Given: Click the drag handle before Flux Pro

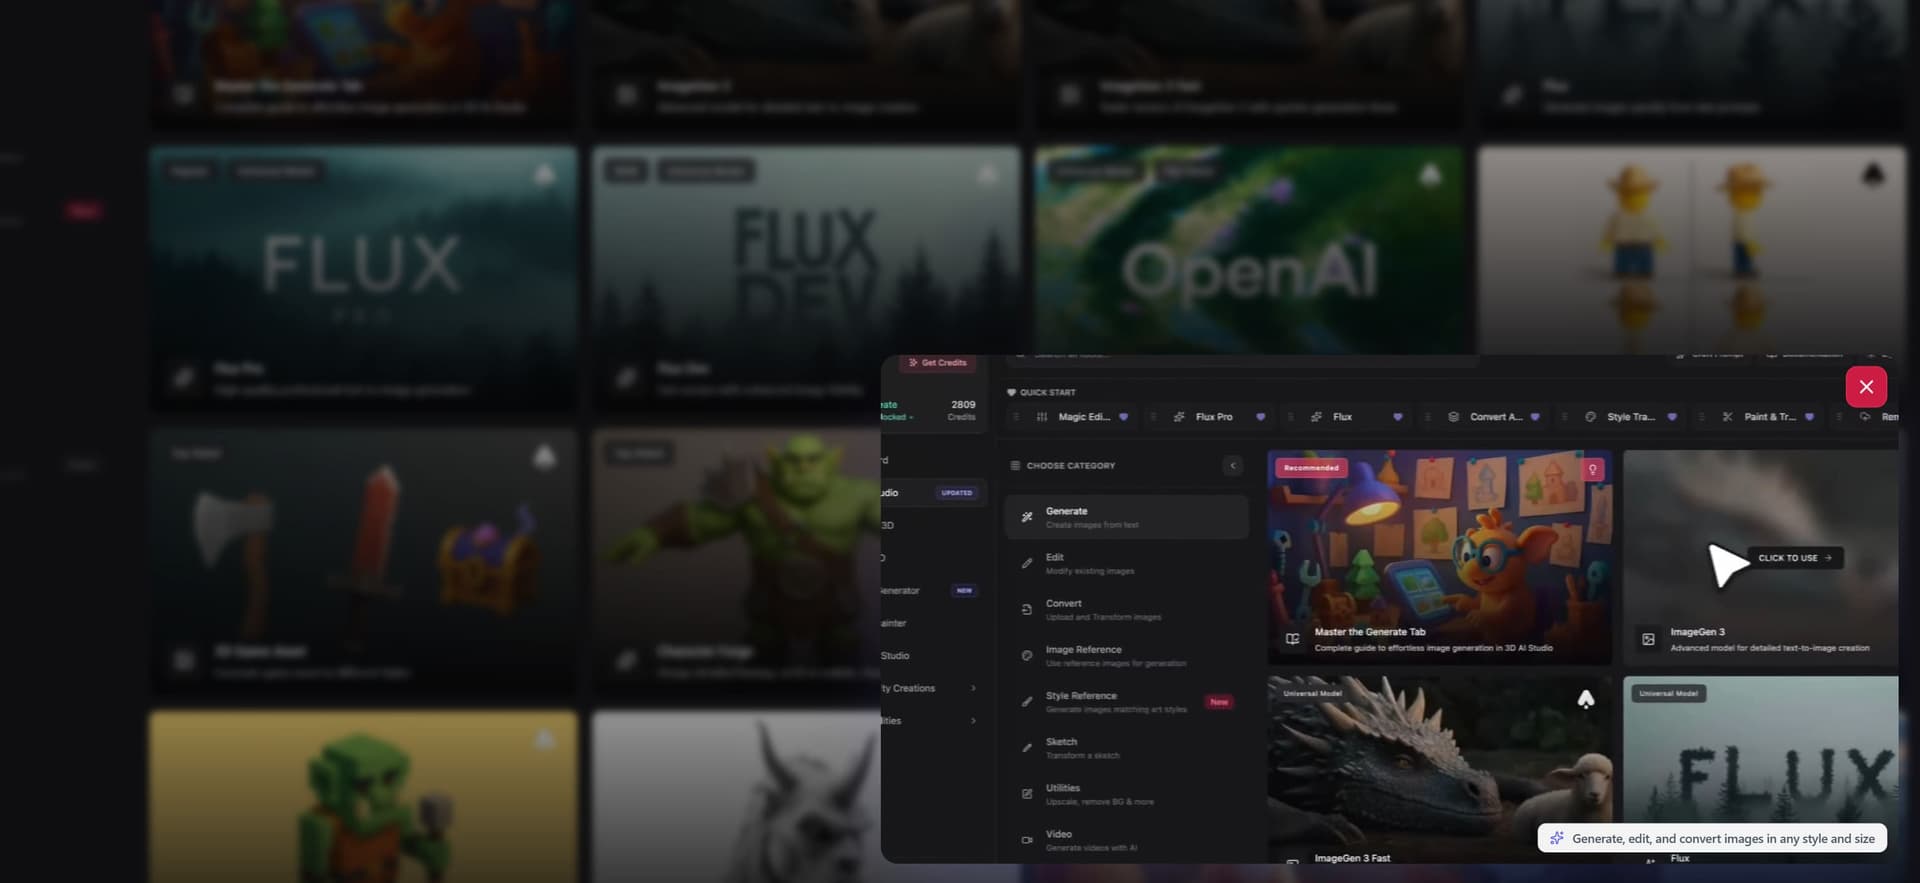Looking at the screenshot, I should pyautogui.click(x=1153, y=417).
